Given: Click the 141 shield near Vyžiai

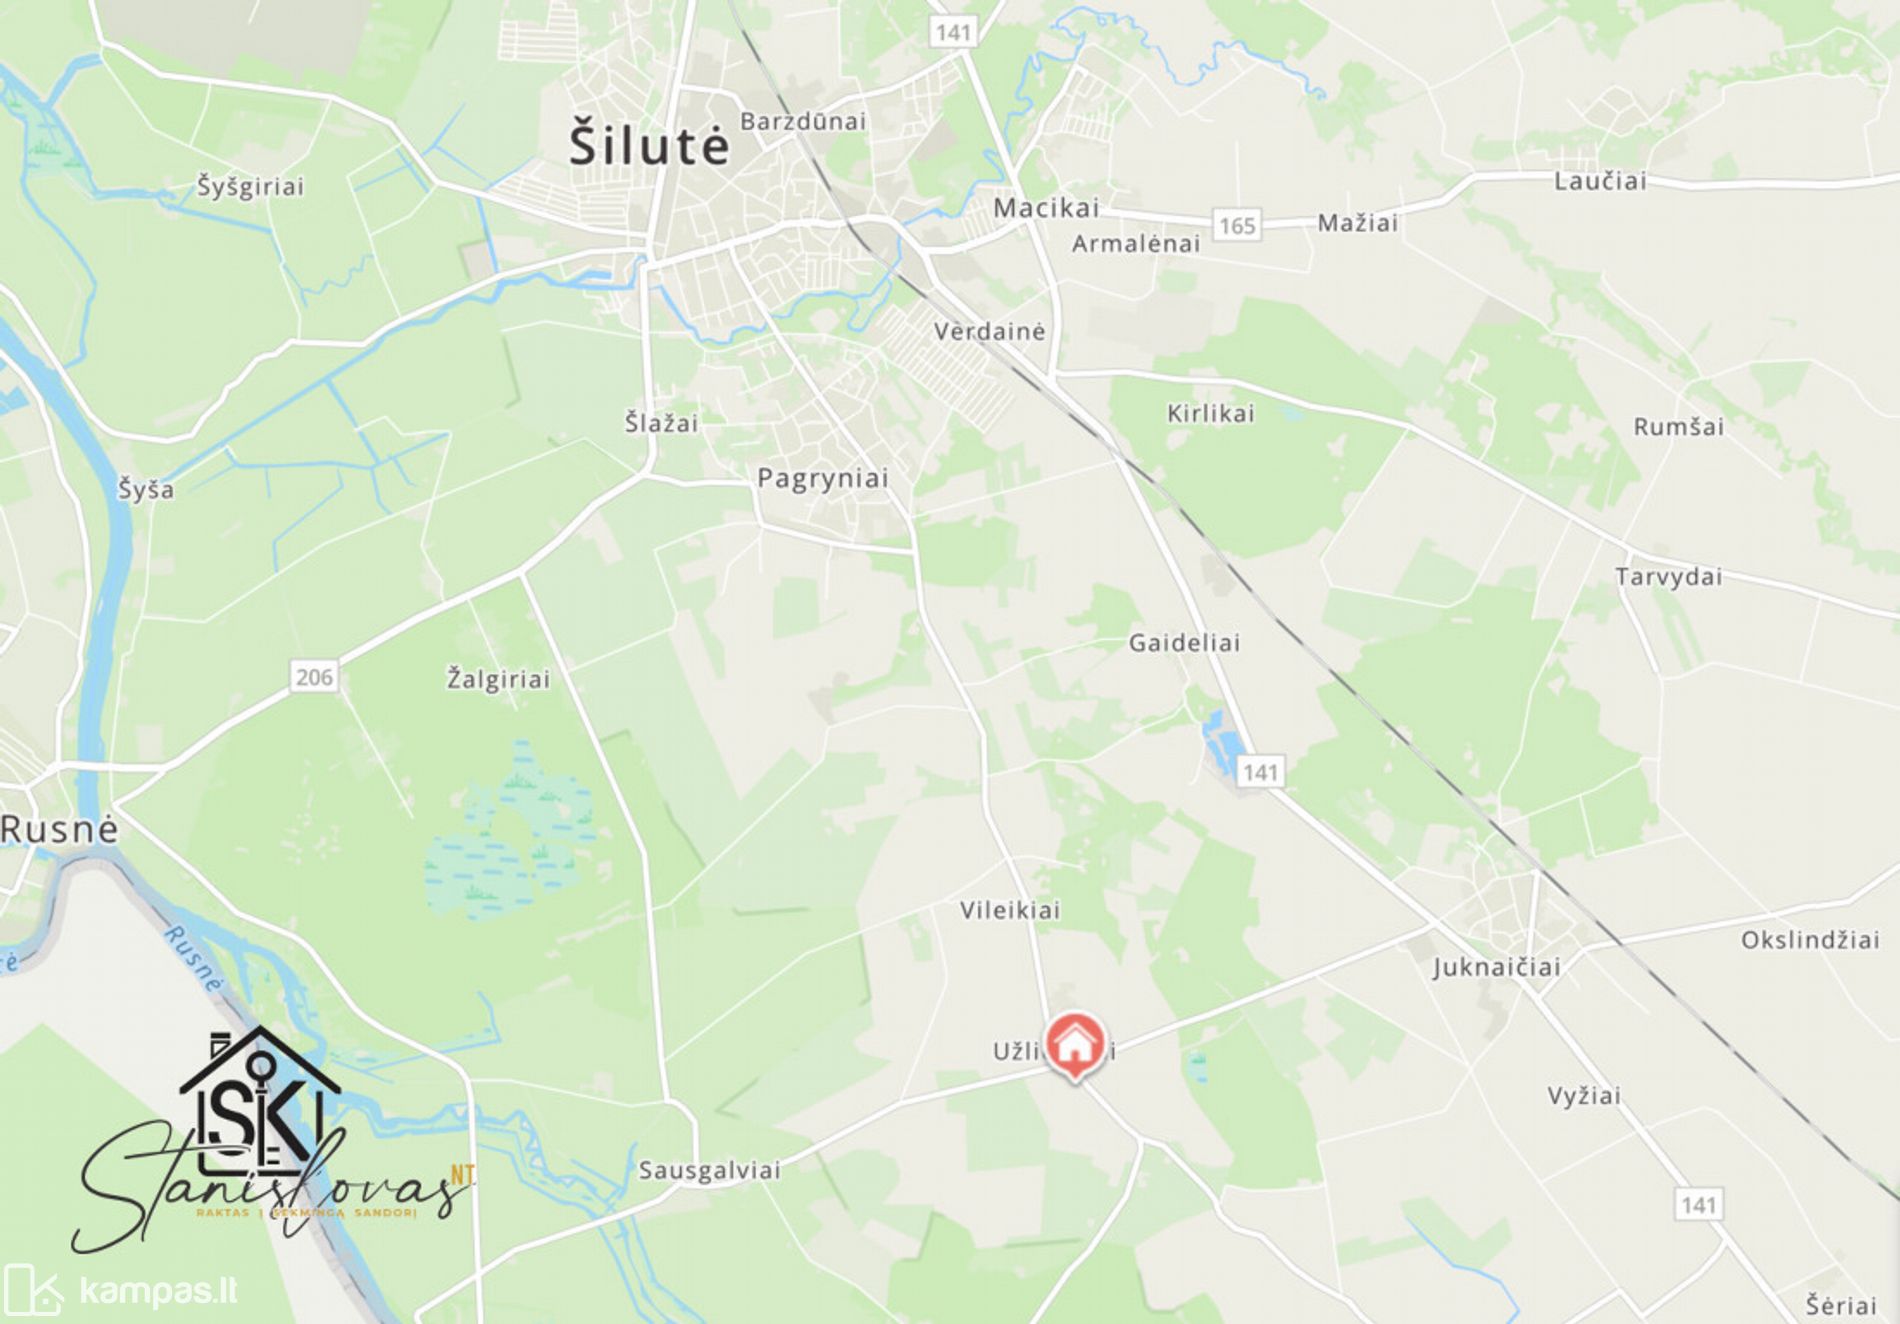Looking at the screenshot, I should tap(1698, 1205).
